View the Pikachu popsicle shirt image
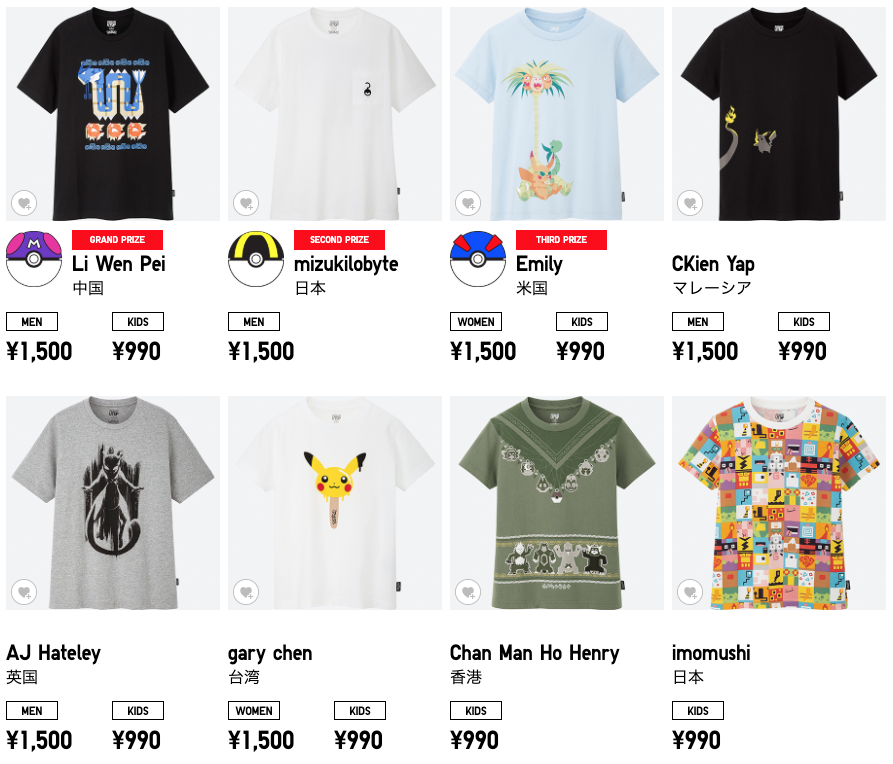The height and width of the screenshot is (764, 893). coord(335,503)
